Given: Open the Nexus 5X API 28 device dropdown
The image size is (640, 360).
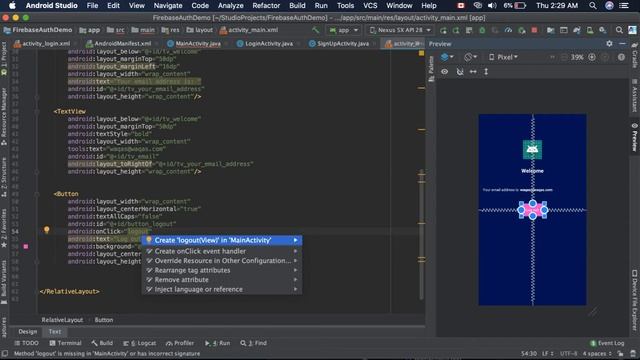Looking at the screenshot, I should (x=400, y=30).
